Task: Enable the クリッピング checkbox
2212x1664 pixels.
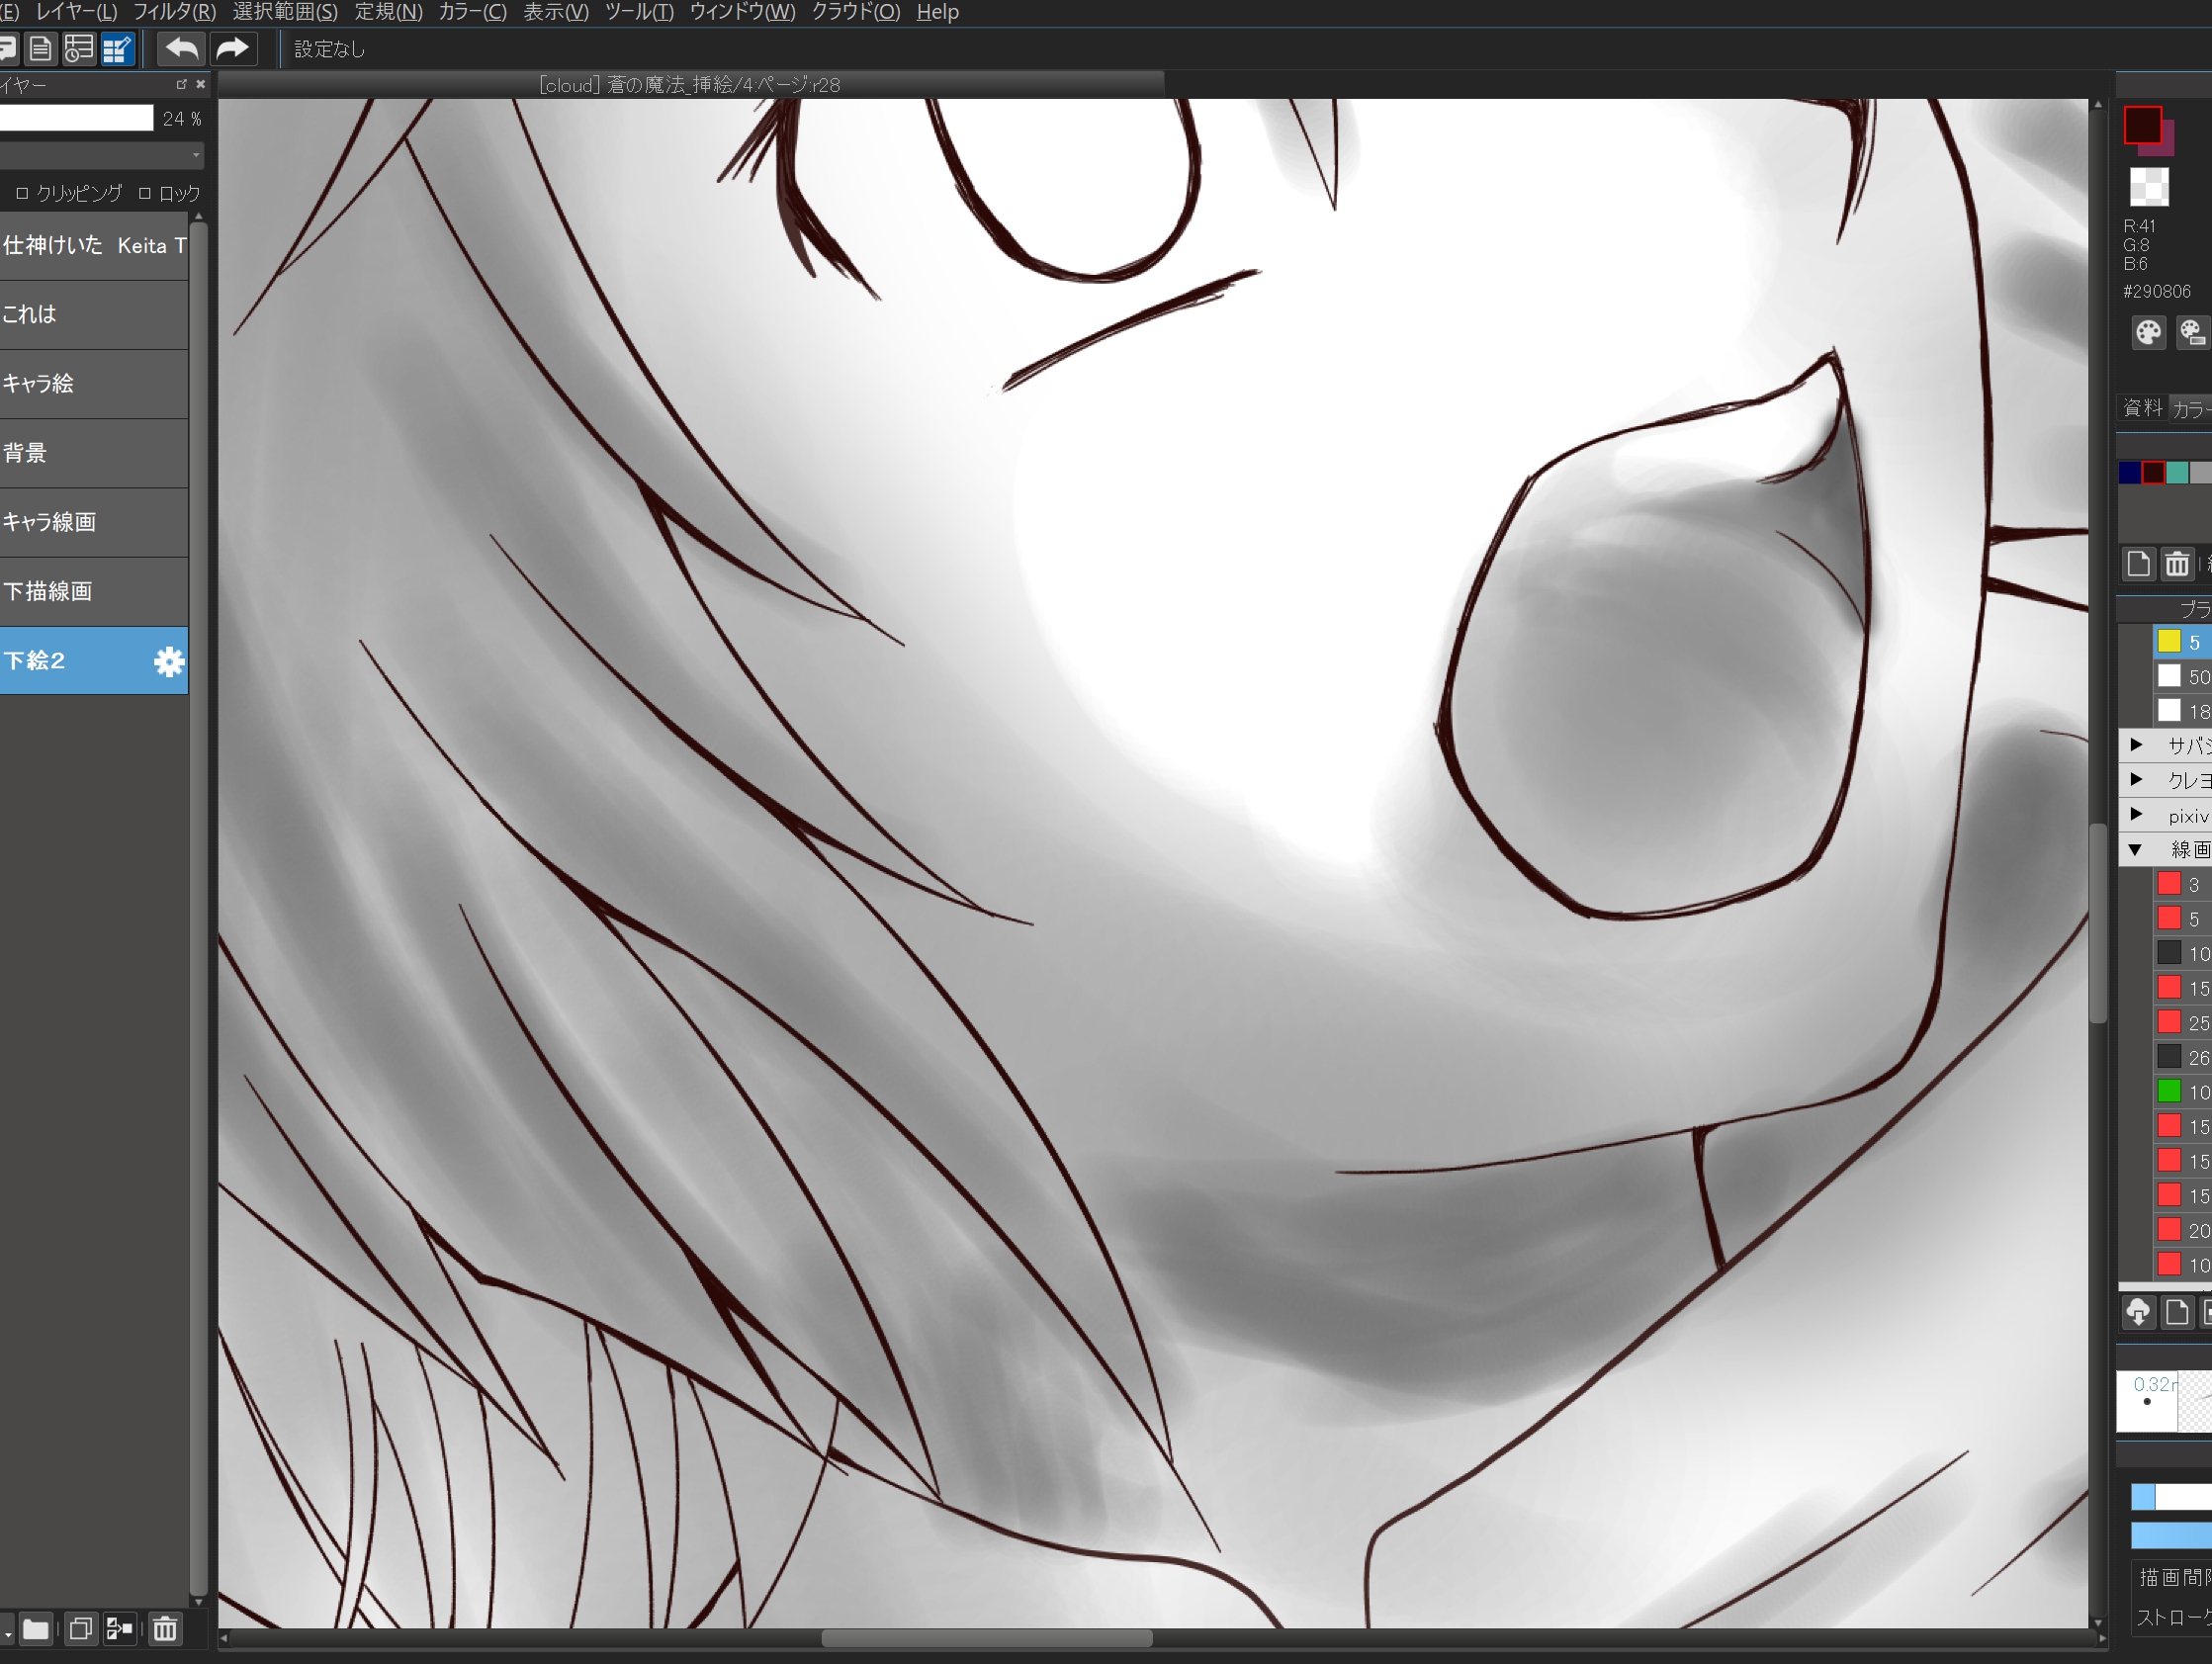Action: [22, 193]
